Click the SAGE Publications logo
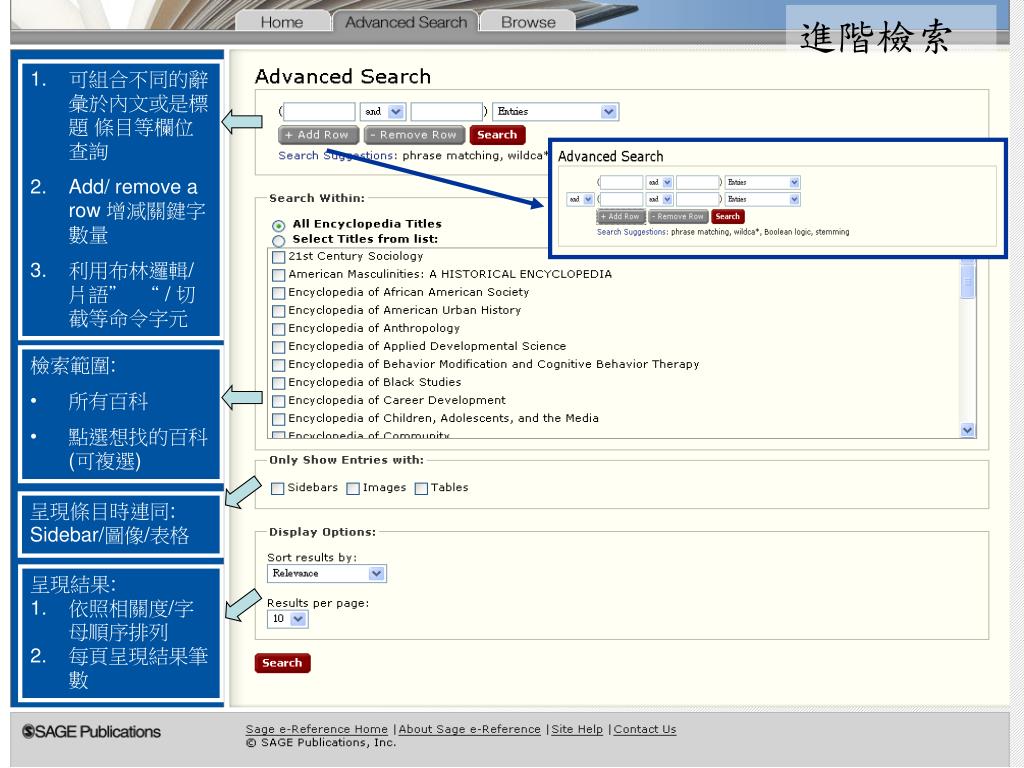 click(x=91, y=731)
